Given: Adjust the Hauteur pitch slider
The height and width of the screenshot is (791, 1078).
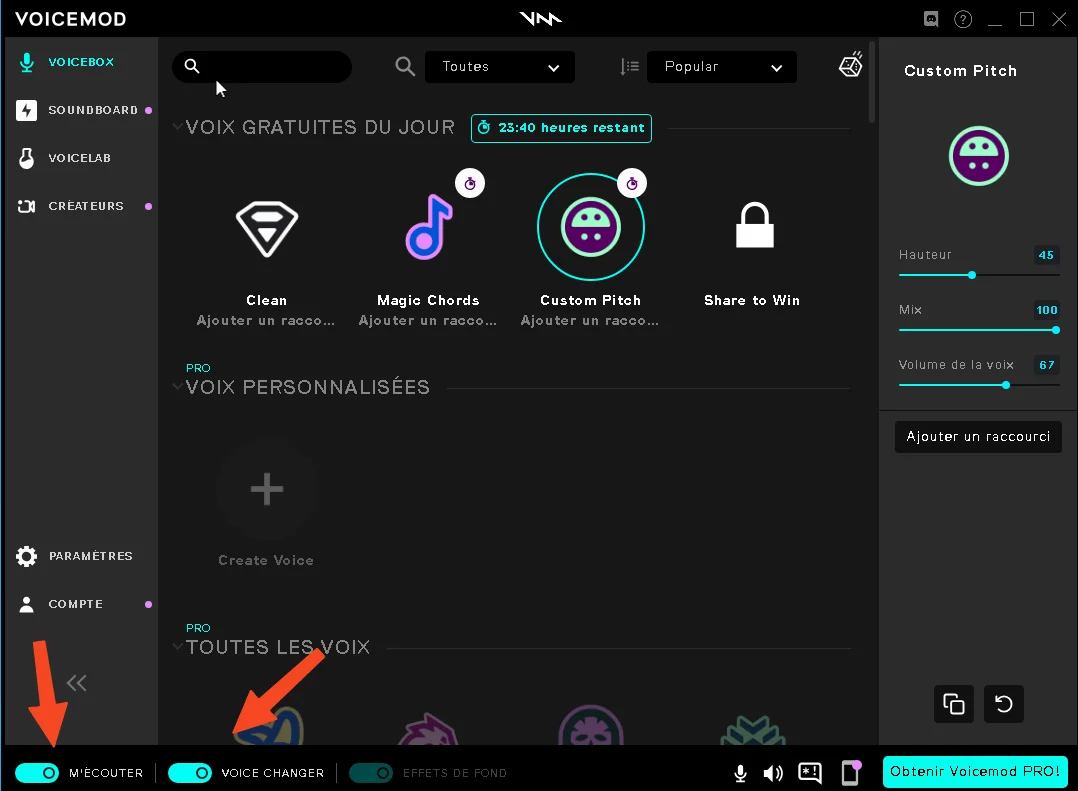Looking at the screenshot, I should click(x=979, y=275).
